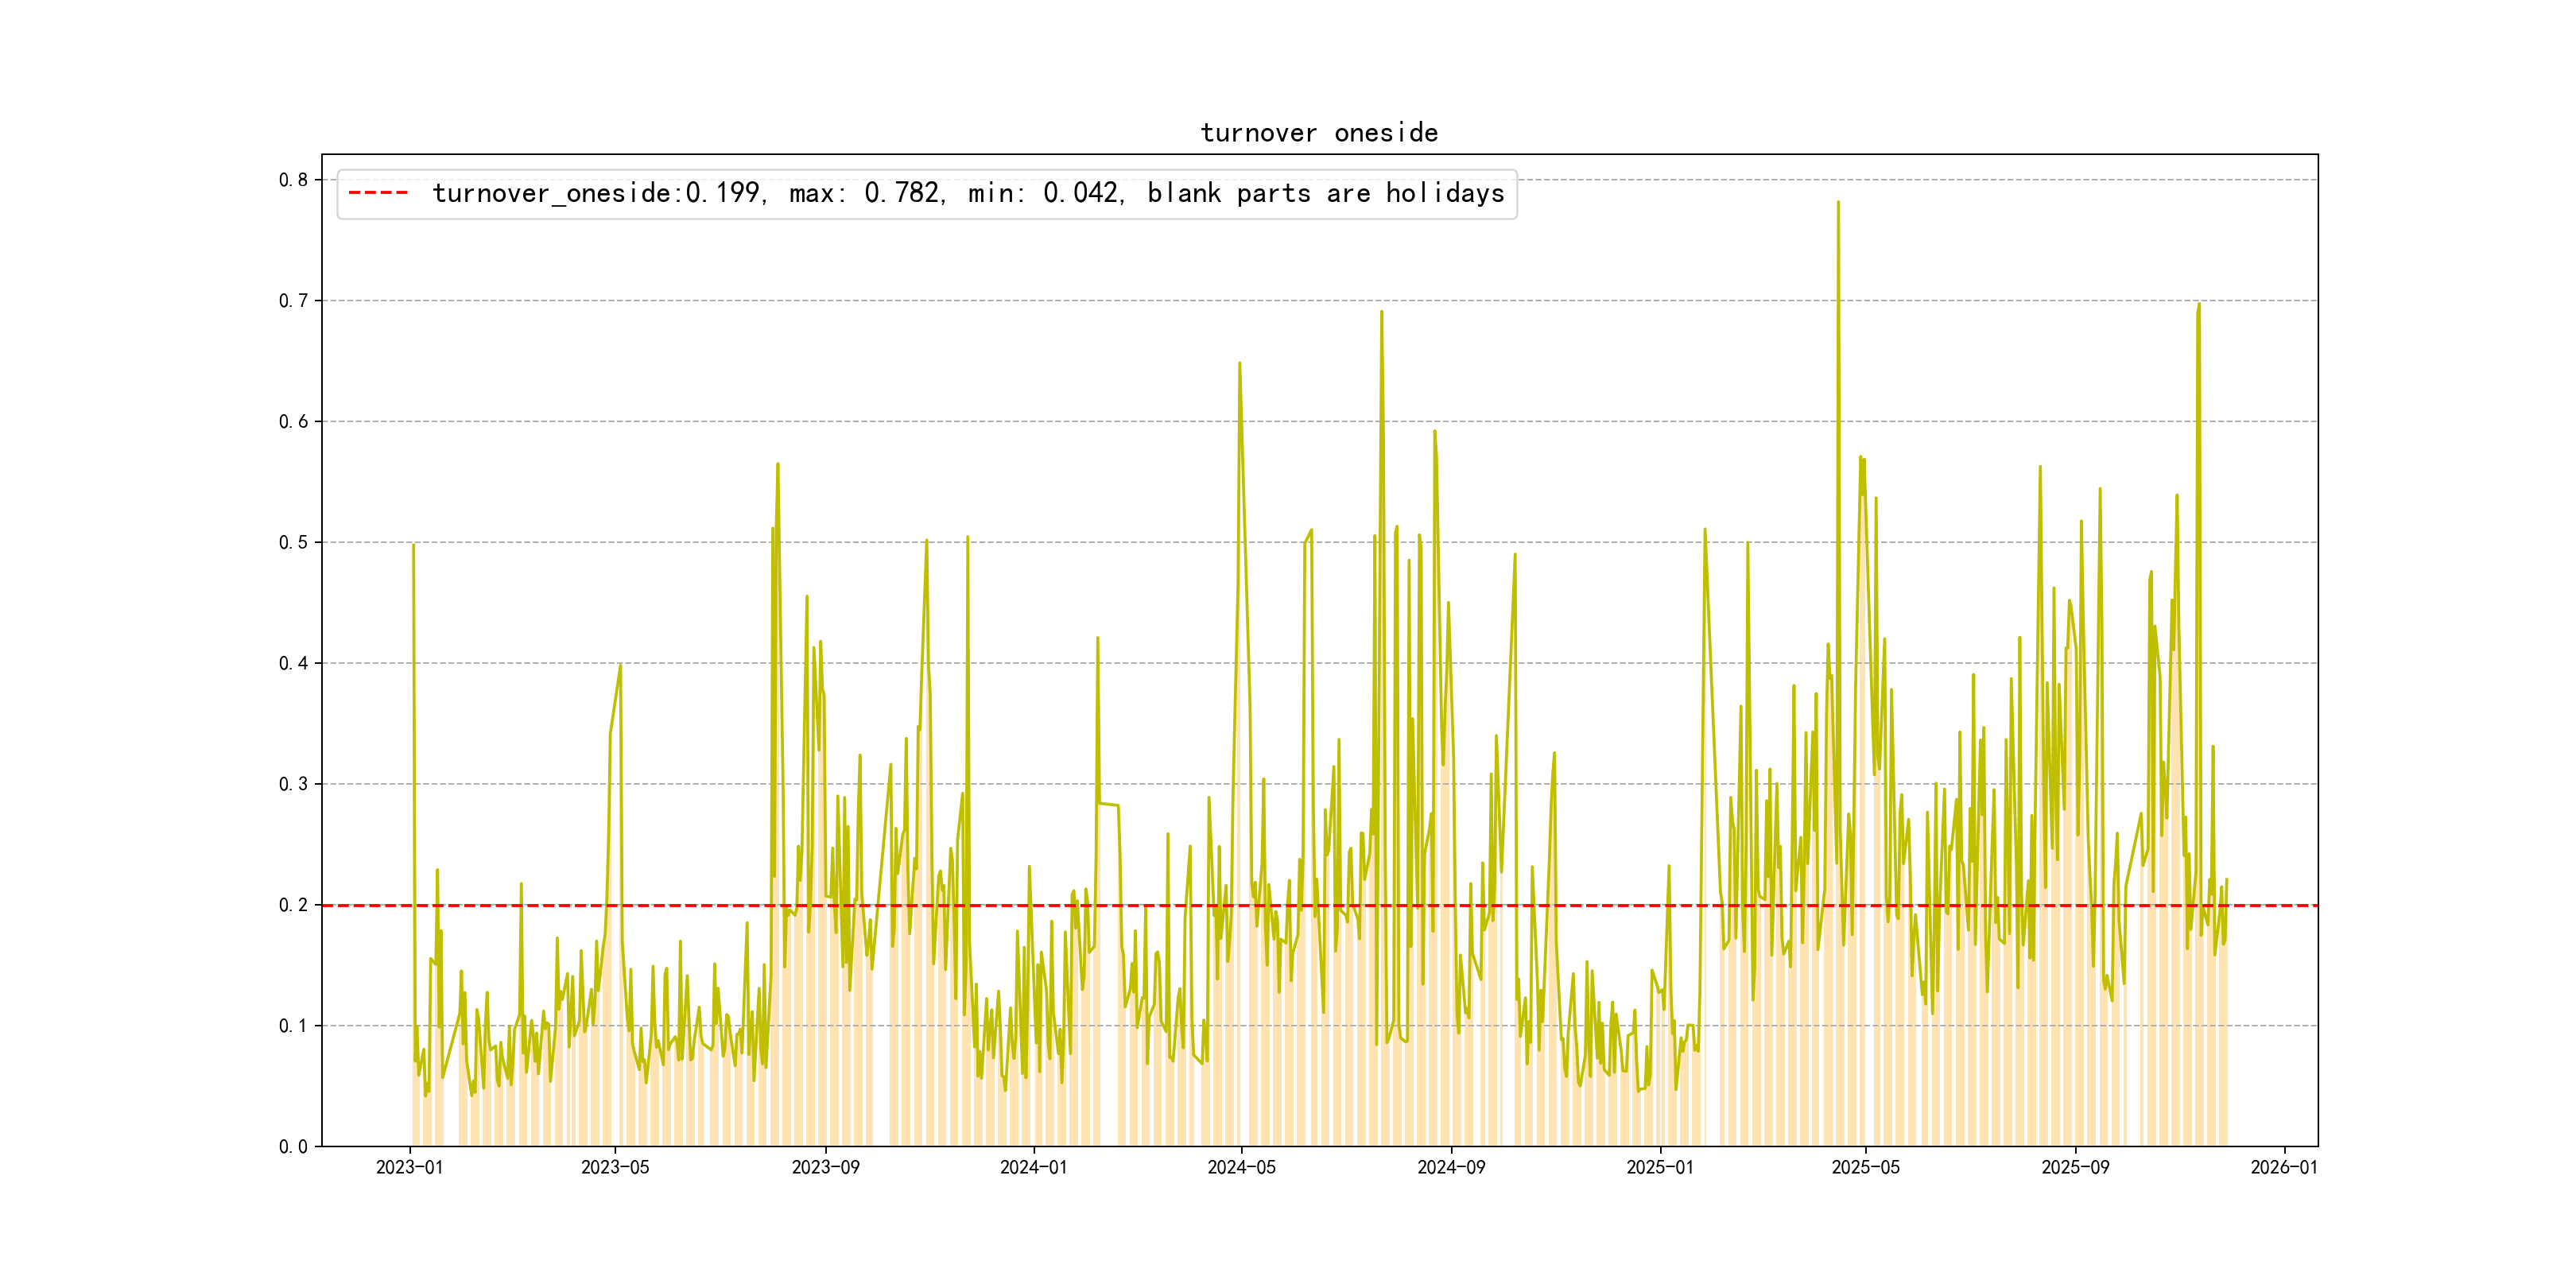Click the 0.8 y-axis tick label

pyautogui.click(x=293, y=180)
